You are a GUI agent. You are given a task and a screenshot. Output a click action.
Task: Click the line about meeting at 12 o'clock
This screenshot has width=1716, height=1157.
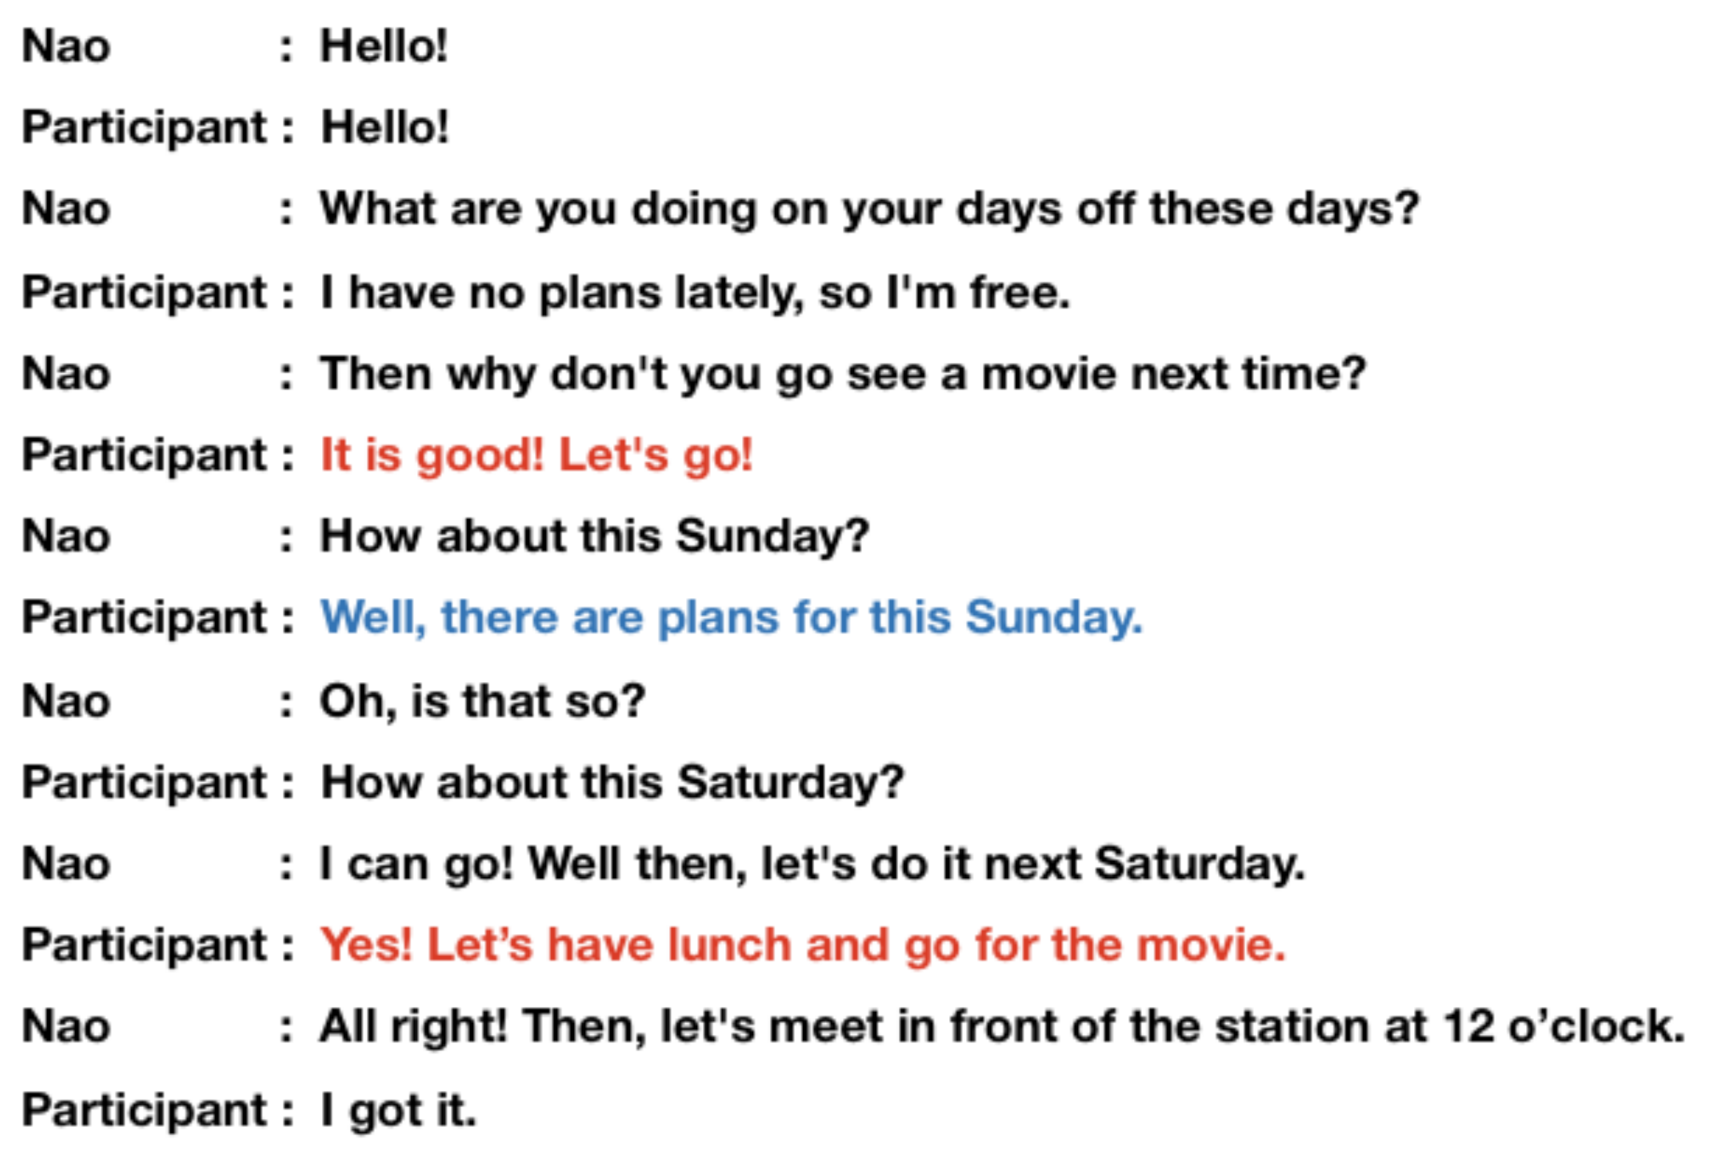pos(1002,1027)
